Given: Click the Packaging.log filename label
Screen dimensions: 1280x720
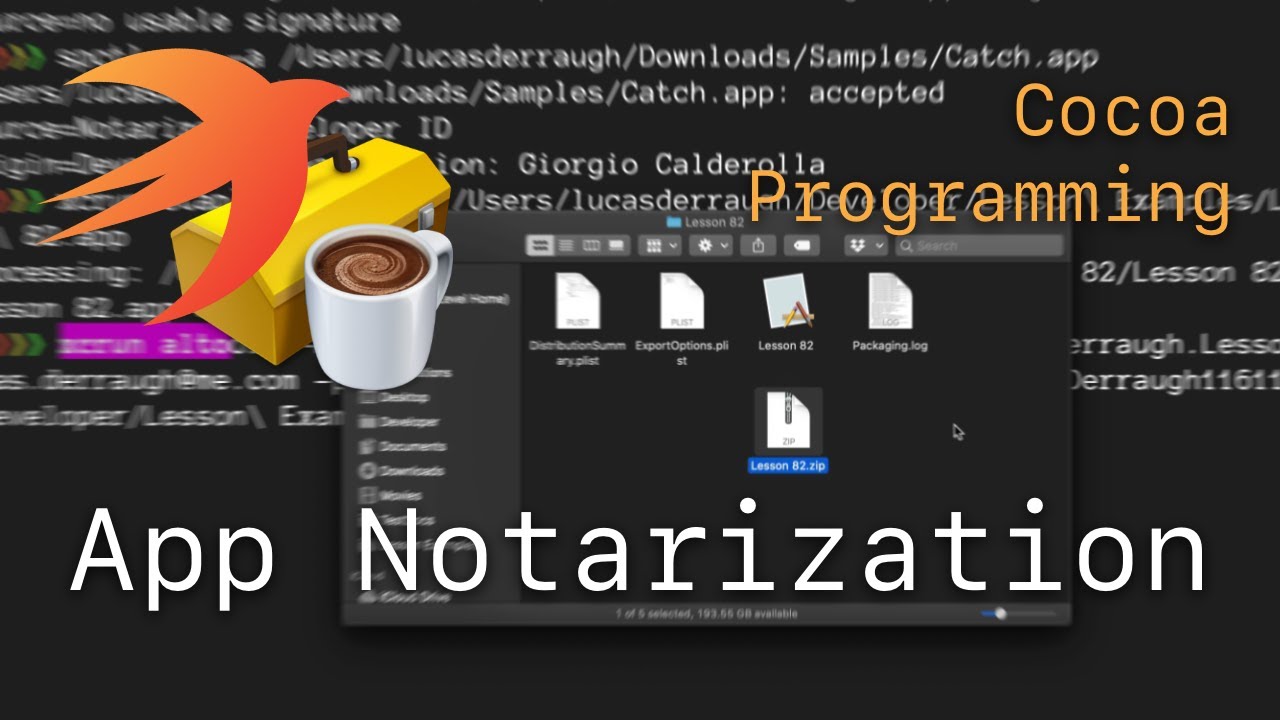Looking at the screenshot, I should tap(890, 345).
